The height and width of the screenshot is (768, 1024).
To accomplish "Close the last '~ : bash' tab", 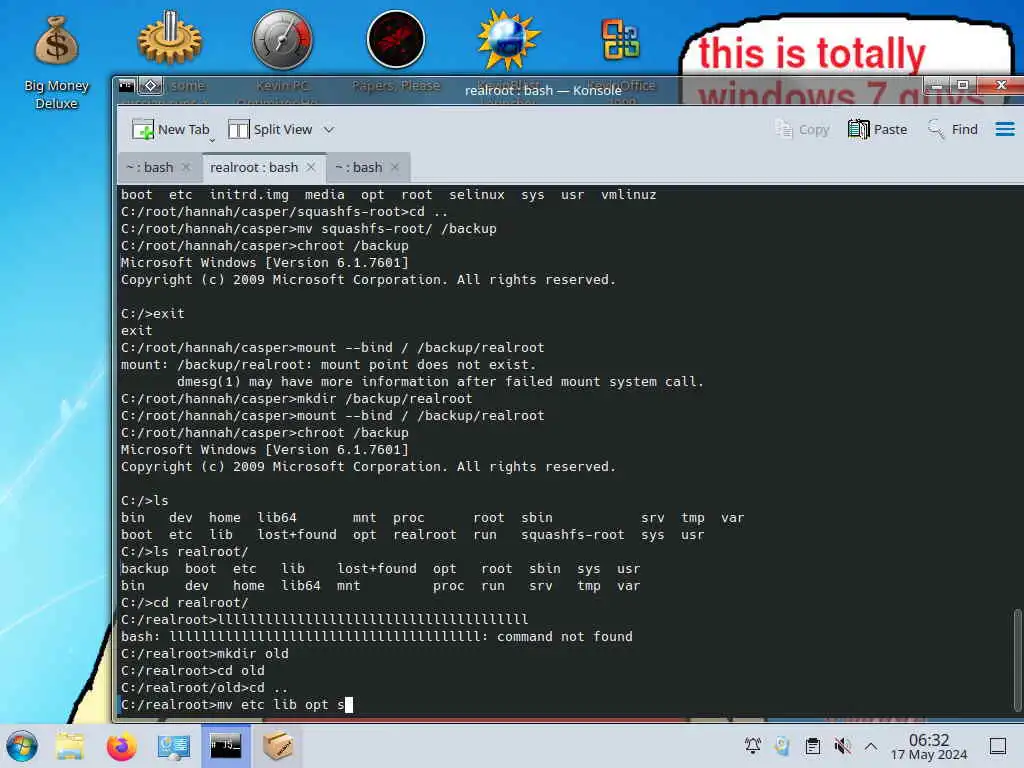I will point(394,167).
